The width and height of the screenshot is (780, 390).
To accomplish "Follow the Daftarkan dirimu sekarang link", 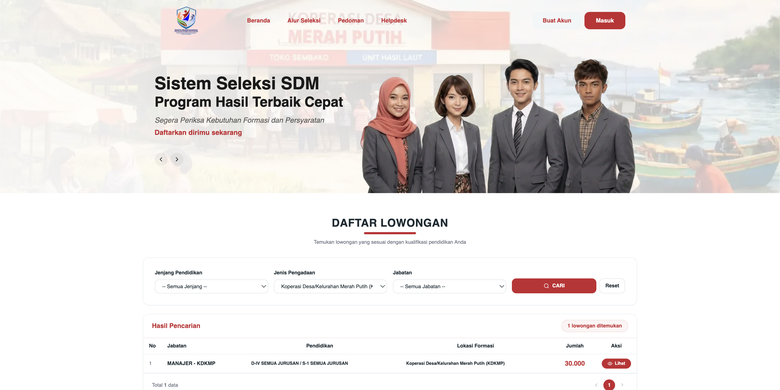I will pos(198,133).
